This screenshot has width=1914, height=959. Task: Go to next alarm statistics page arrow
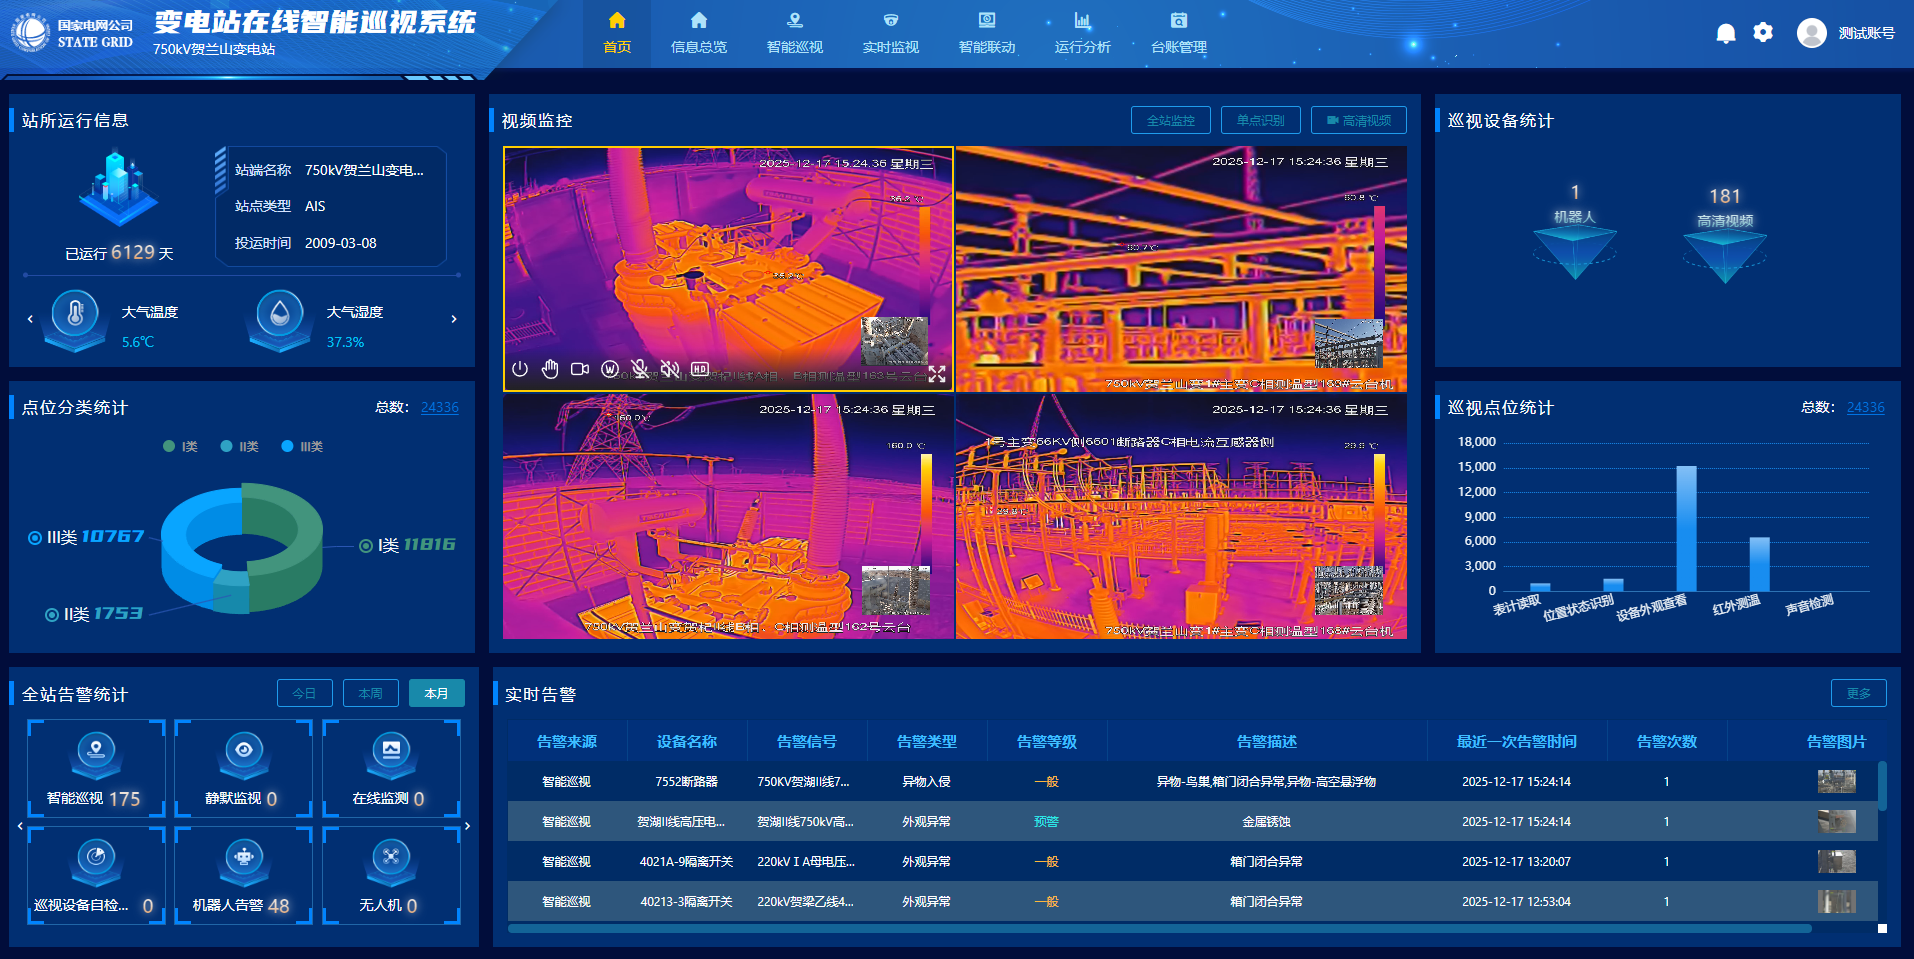[x=467, y=826]
